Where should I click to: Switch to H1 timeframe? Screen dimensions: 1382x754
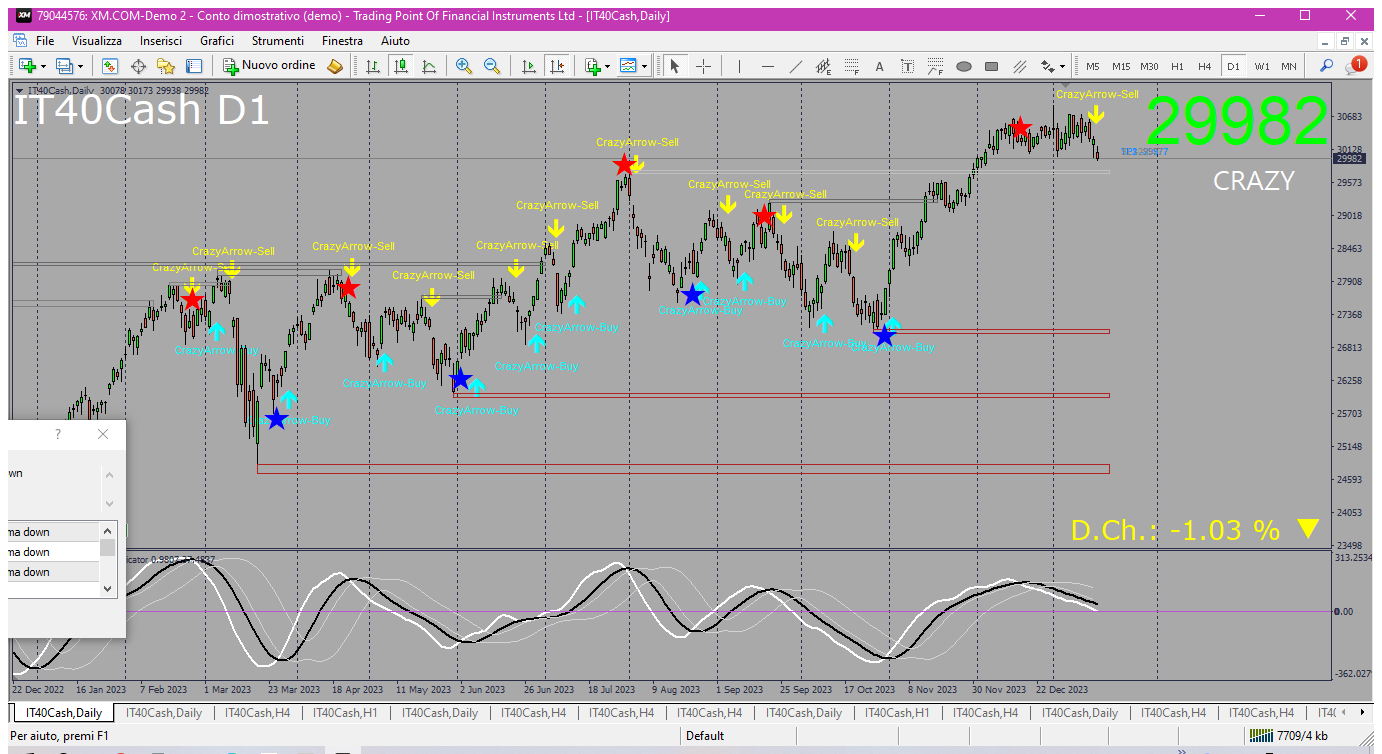point(1178,66)
